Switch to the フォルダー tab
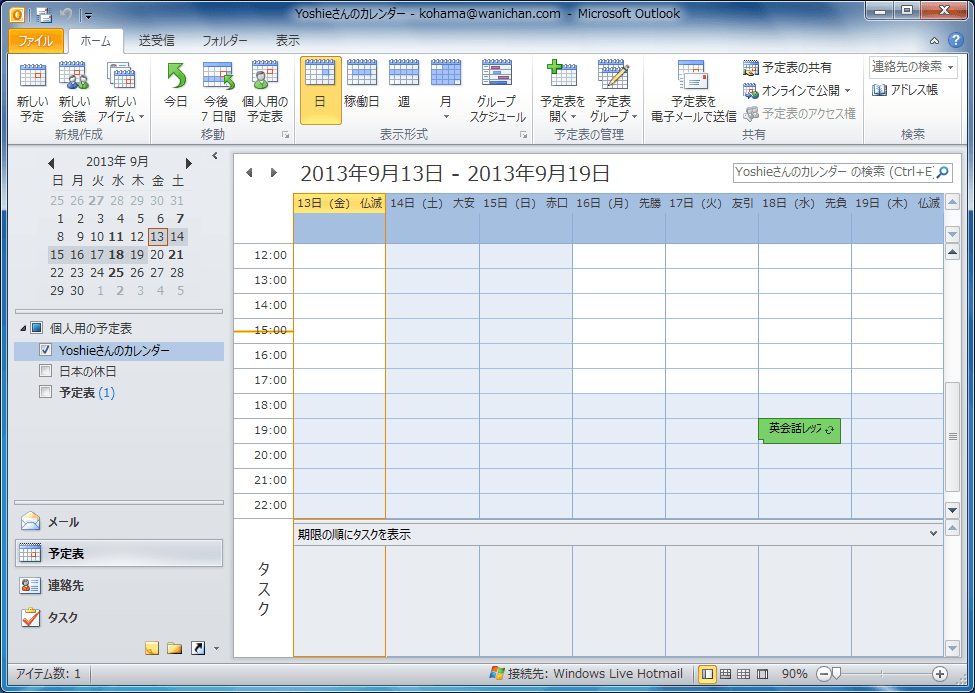Image resolution: width=975 pixels, height=693 pixels. pyautogui.click(x=224, y=41)
